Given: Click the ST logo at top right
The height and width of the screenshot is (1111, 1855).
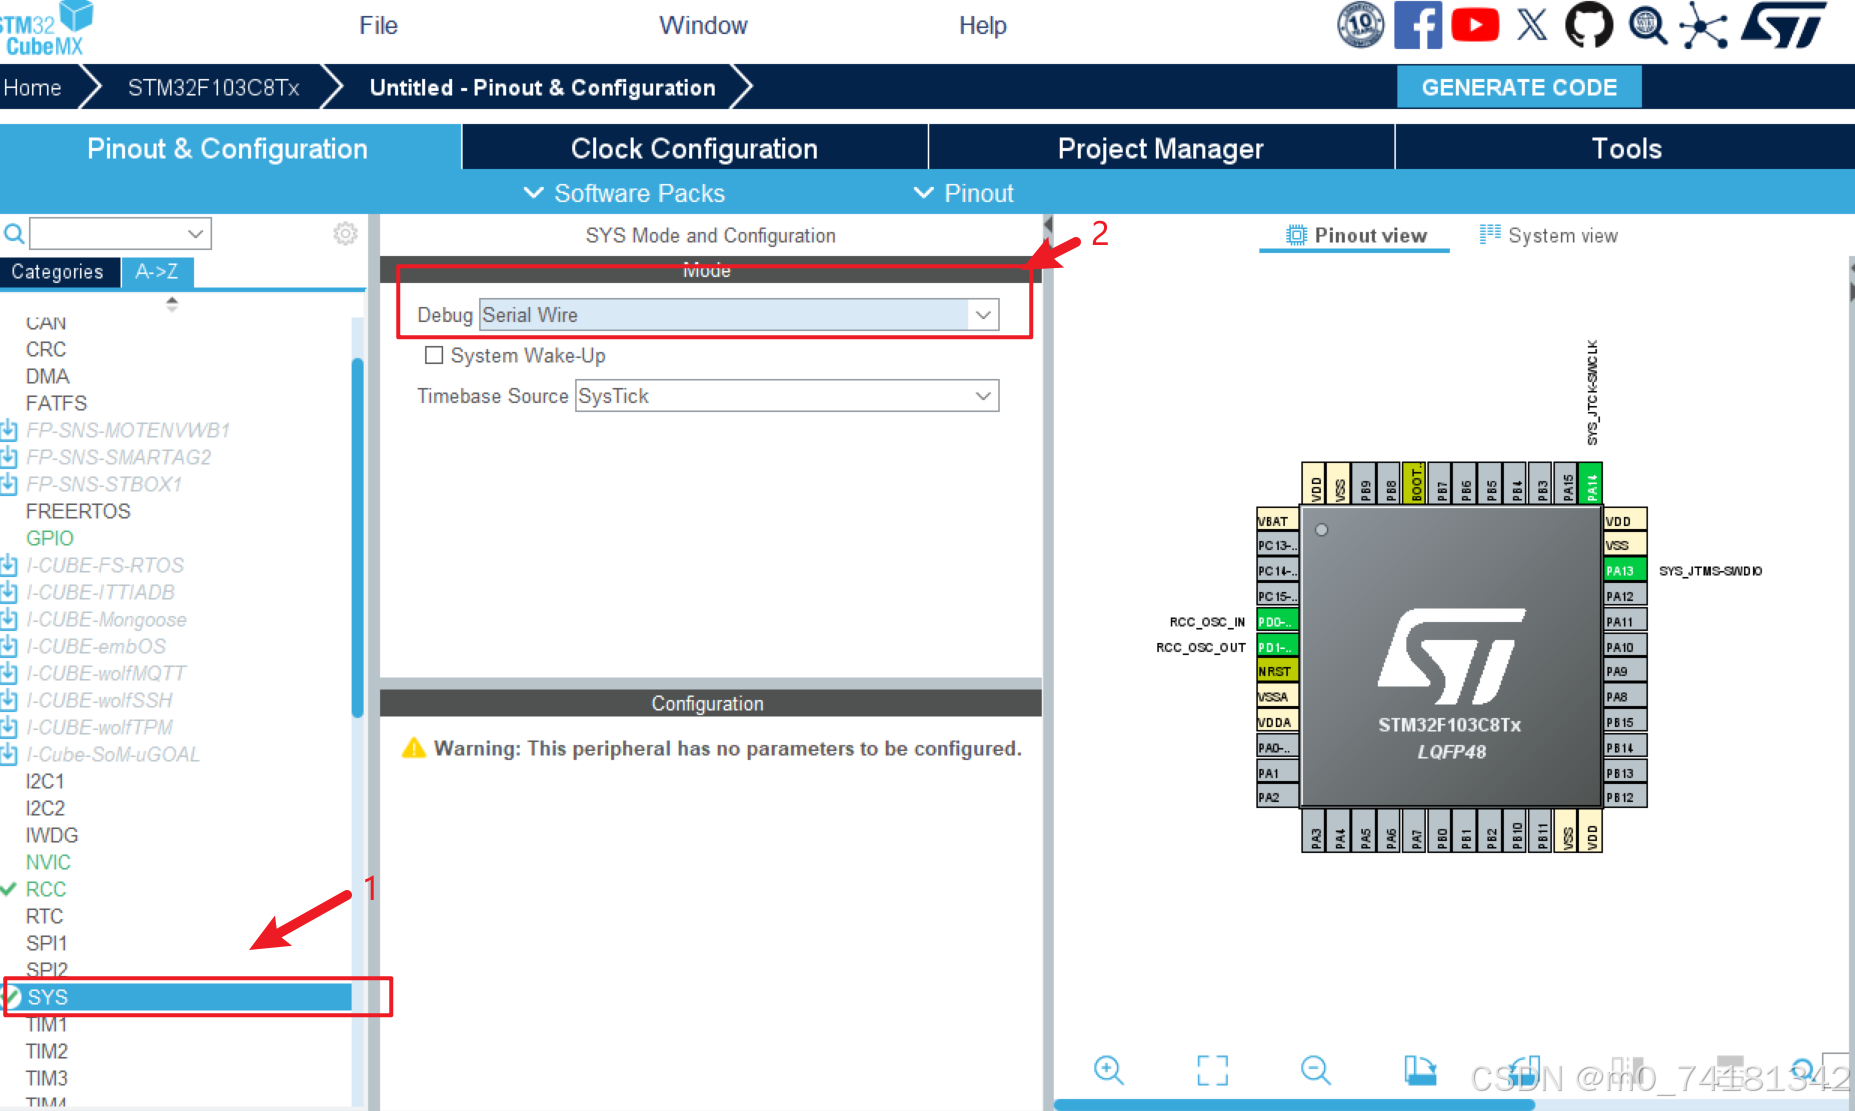Looking at the screenshot, I should [x=1784, y=25].
